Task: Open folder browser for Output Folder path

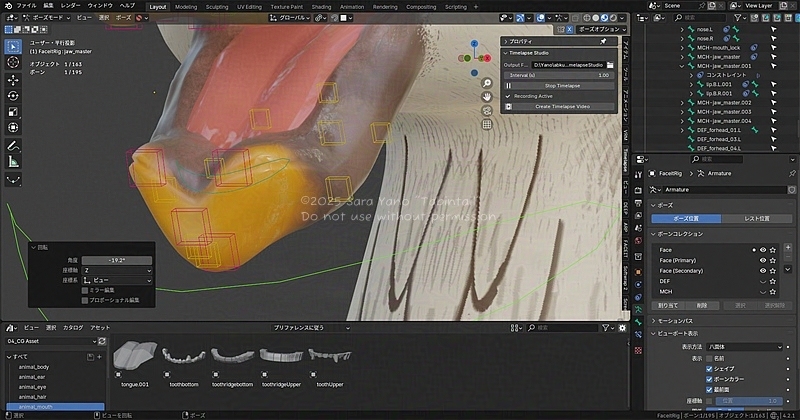Action: [x=610, y=64]
